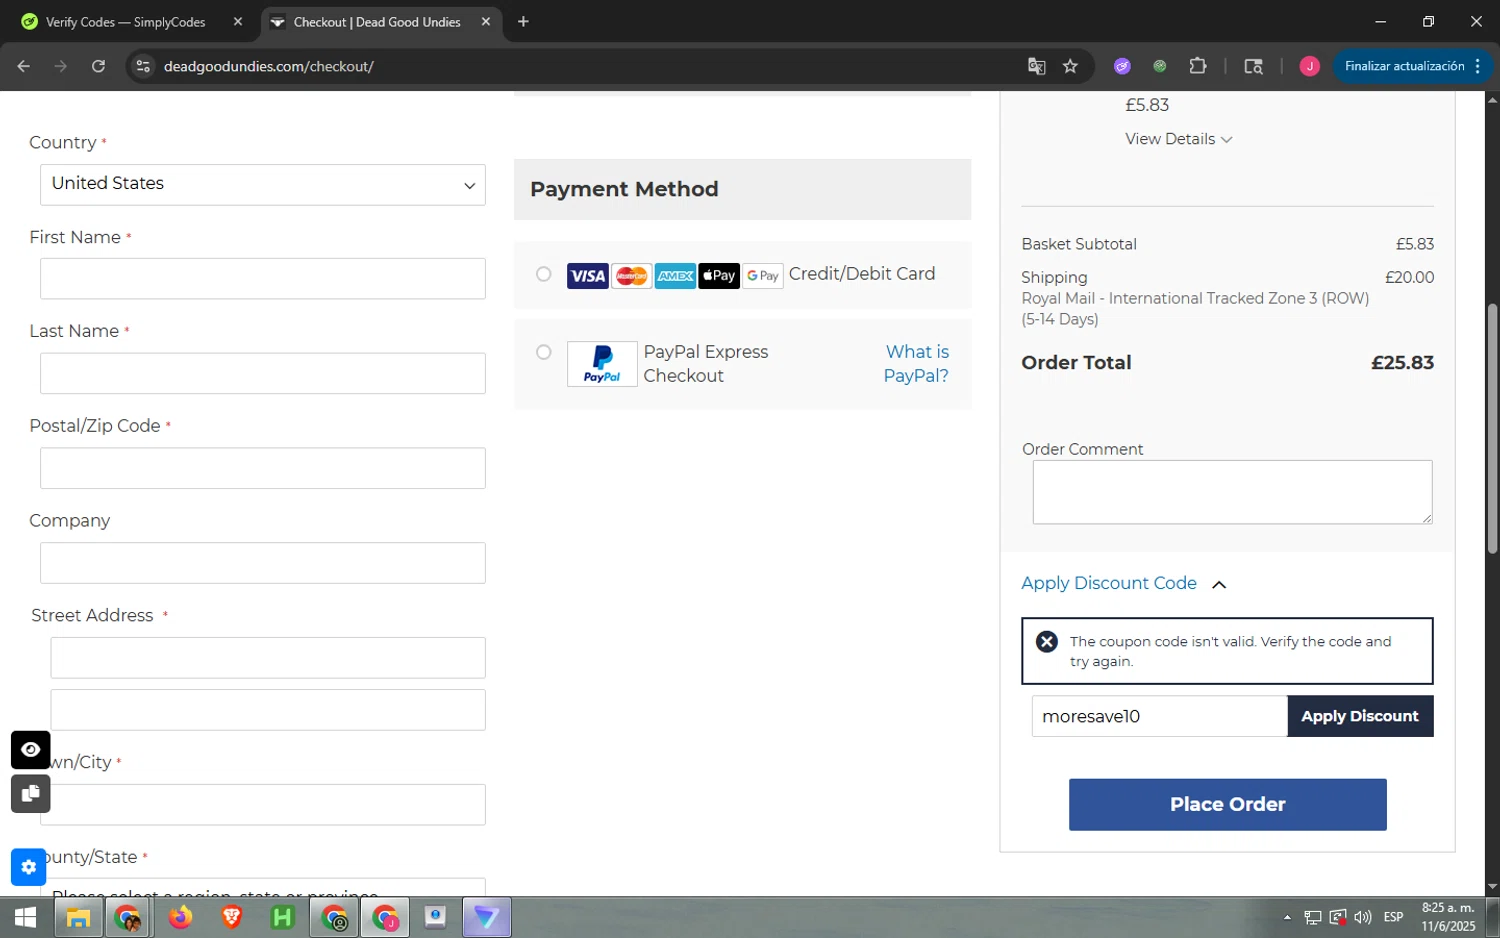Close the Verify Codes SimplyCodes tab
Screen dimensions: 1500x938
click(x=237, y=21)
